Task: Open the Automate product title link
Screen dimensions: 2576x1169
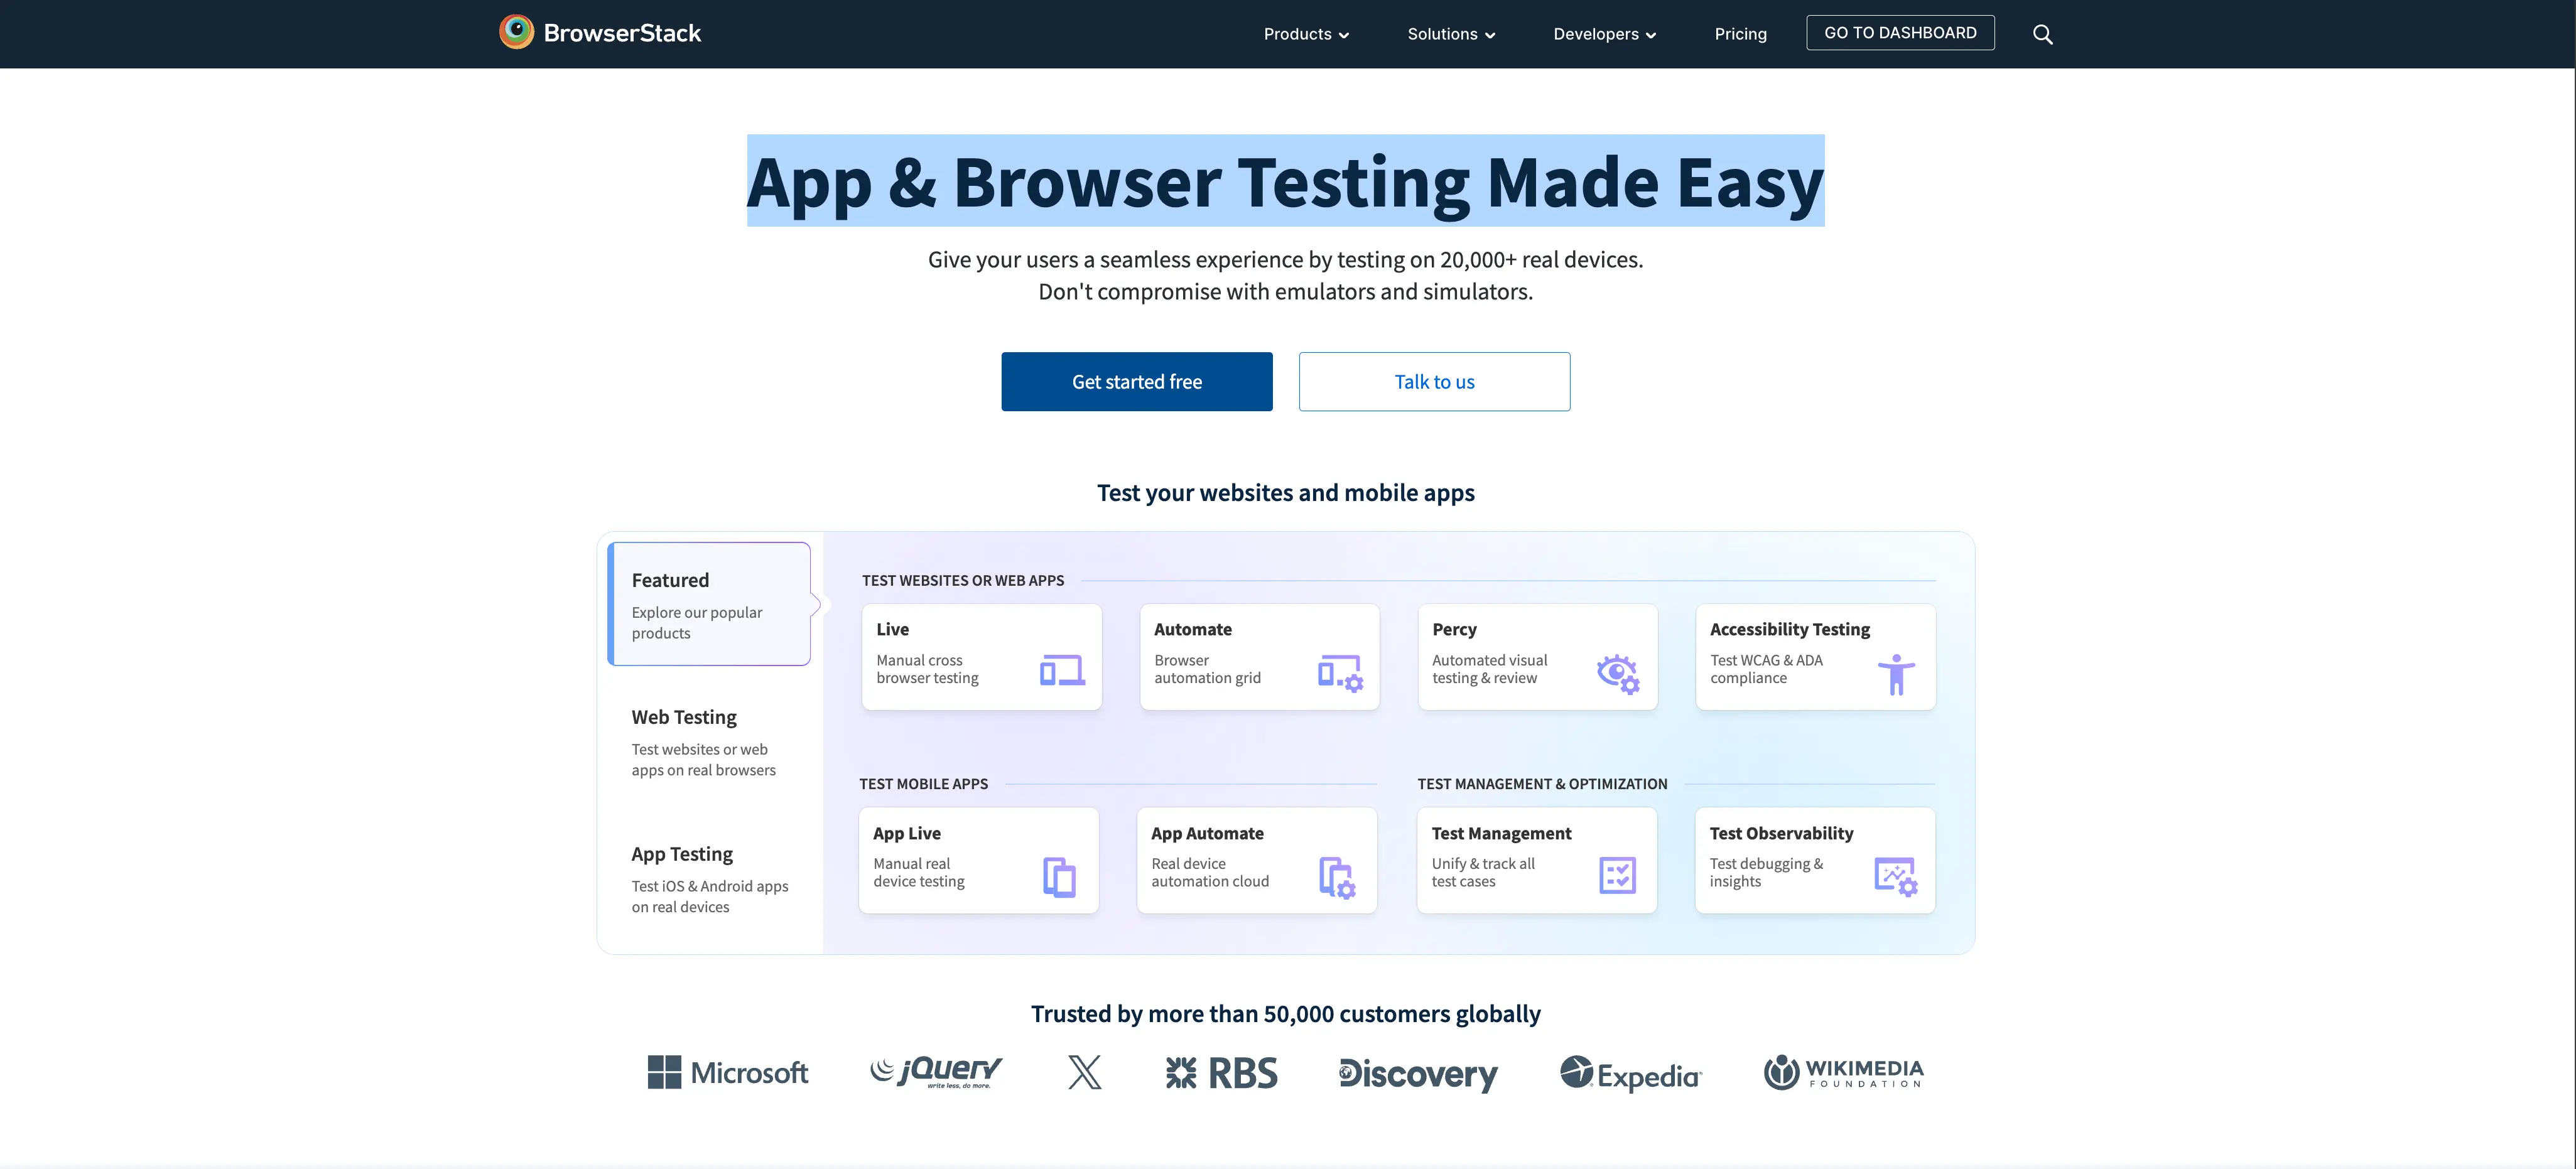Action: tap(1192, 629)
